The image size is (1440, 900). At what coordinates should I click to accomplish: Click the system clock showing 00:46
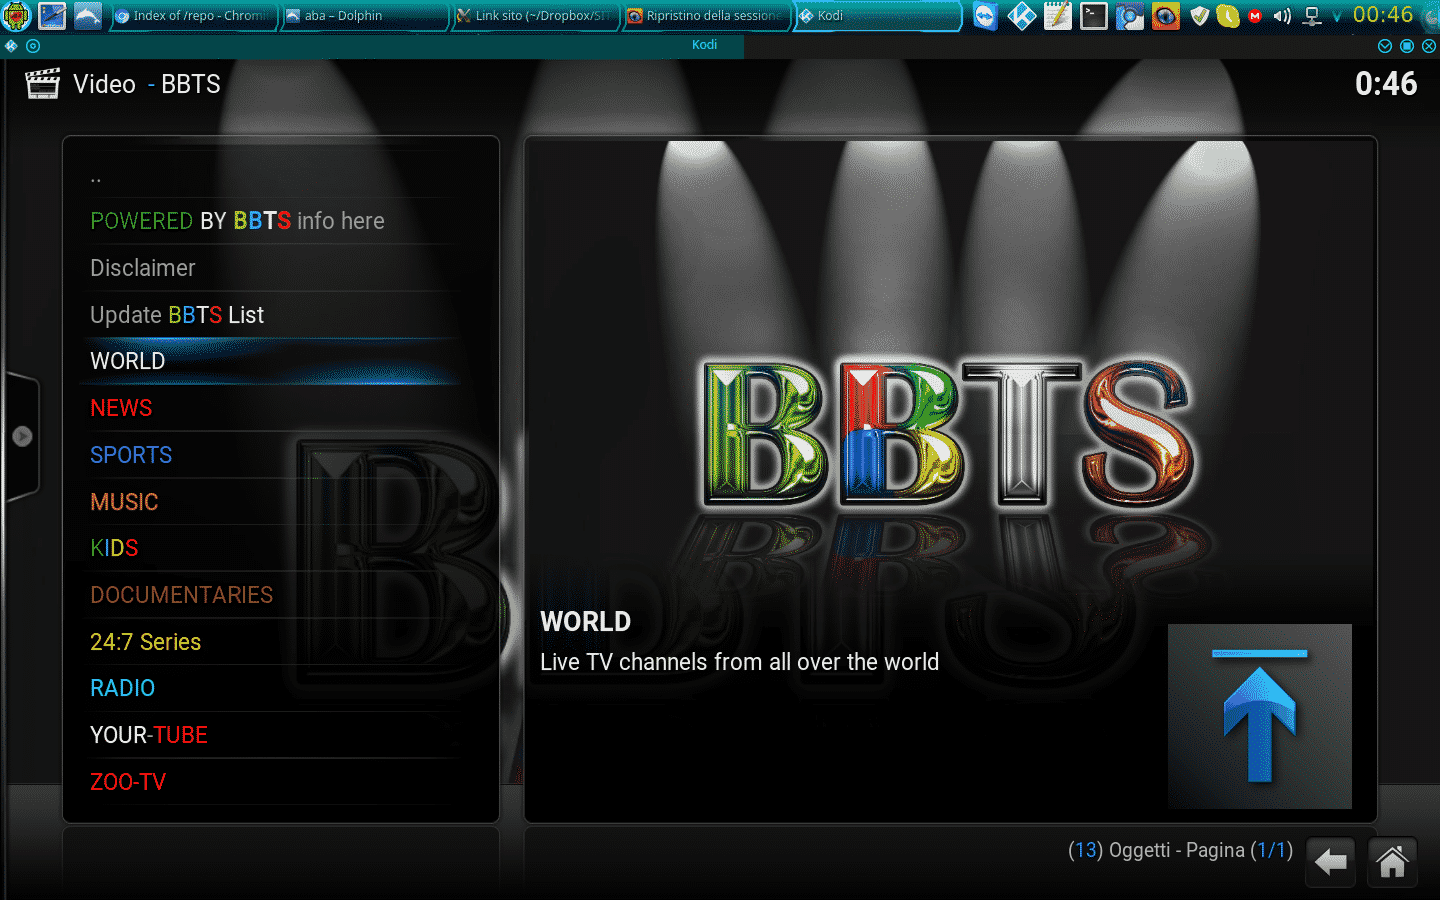[x=1383, y=15]
